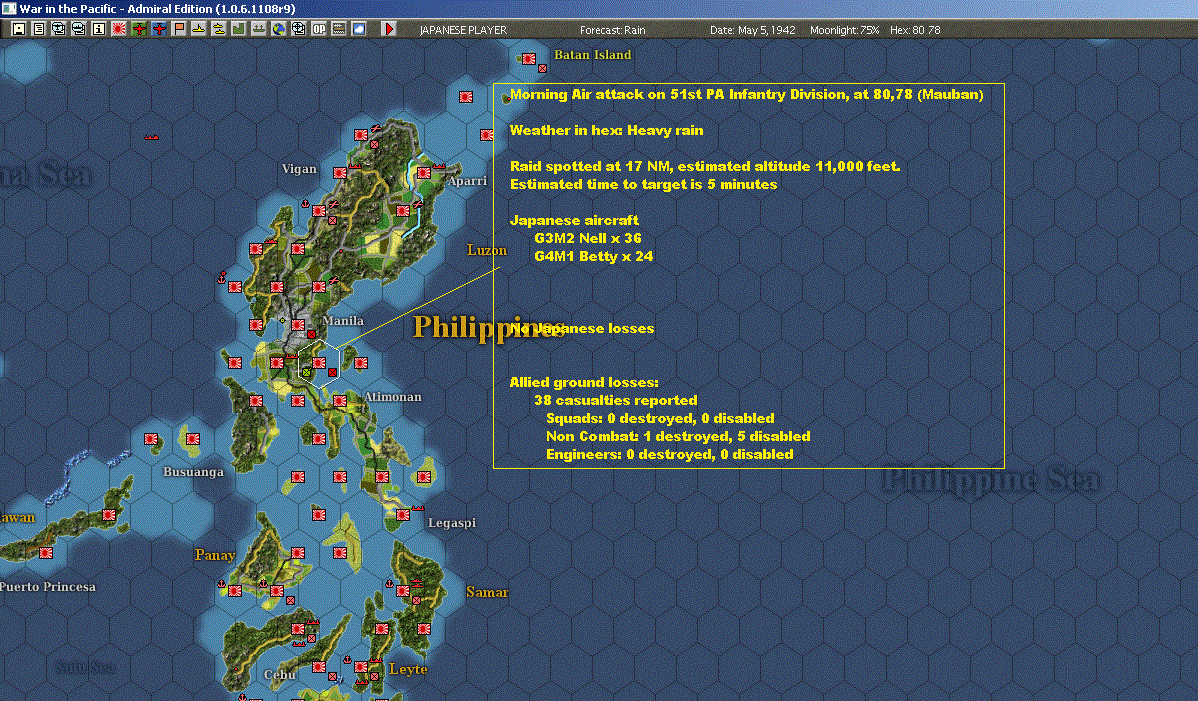Select flag directly above Busuanga label
Screen dimensions: 1198x701
coord(193,439)
